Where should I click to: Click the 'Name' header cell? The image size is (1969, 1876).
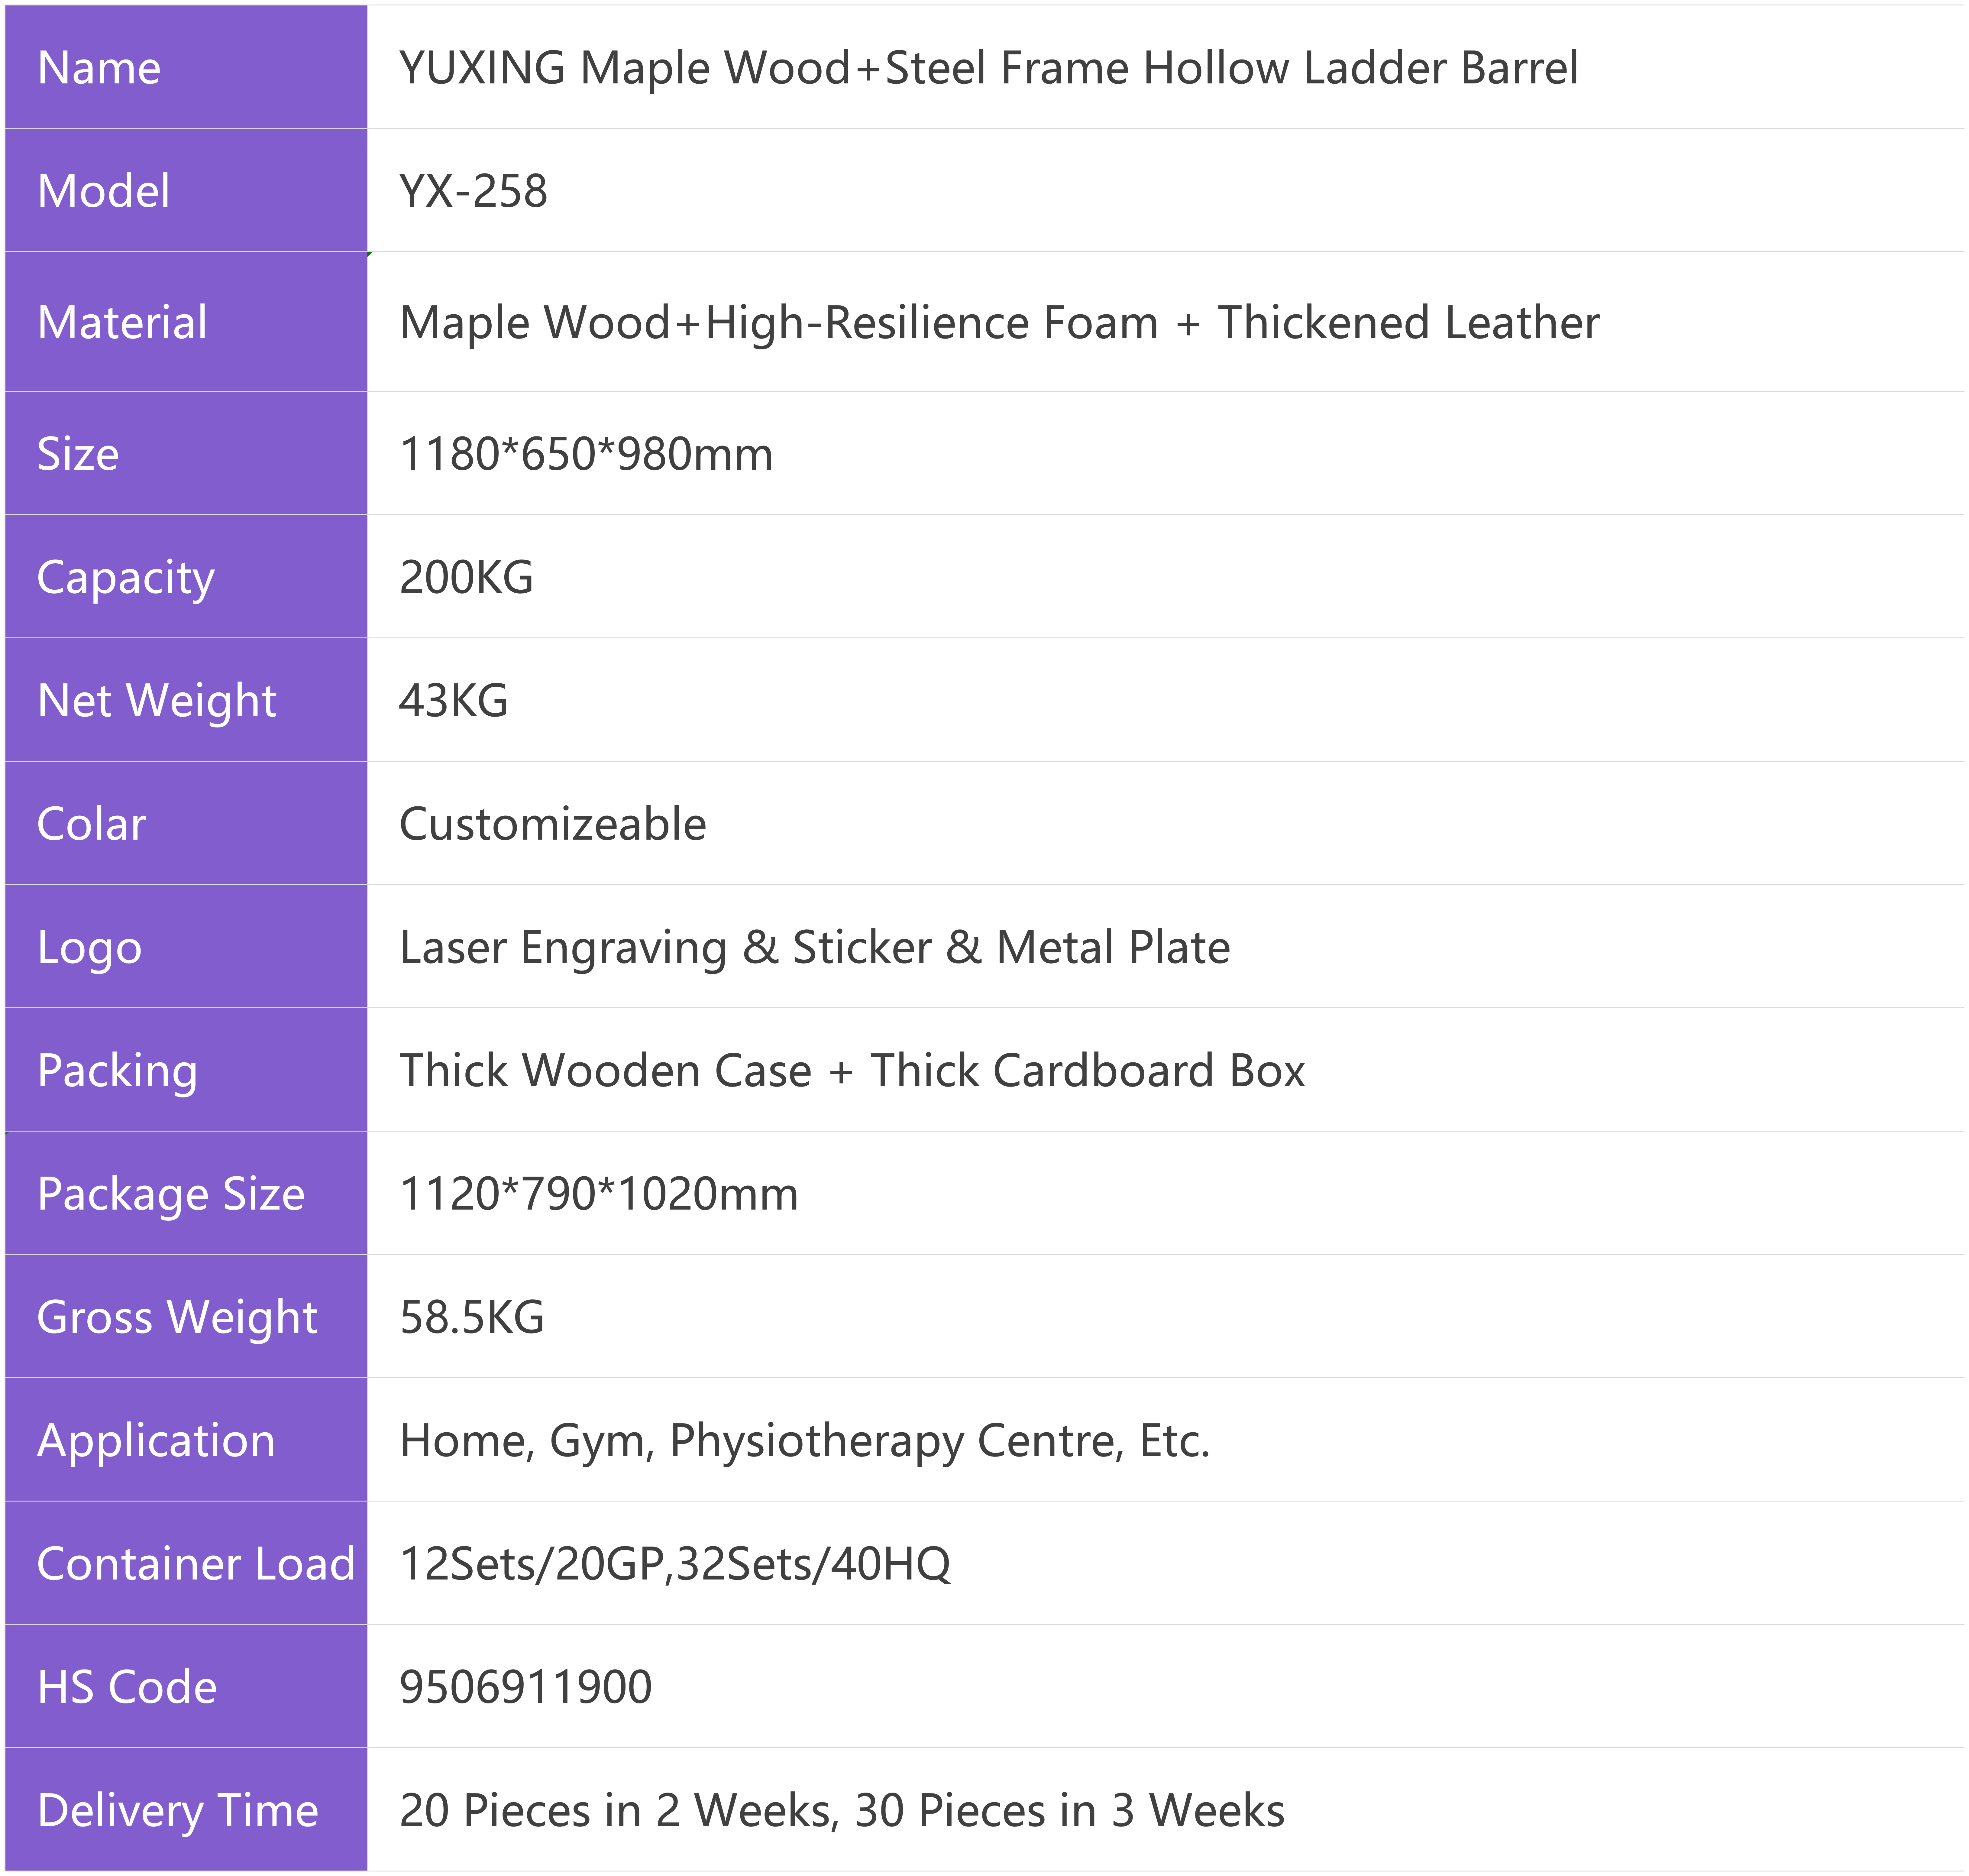click(186, 67)
